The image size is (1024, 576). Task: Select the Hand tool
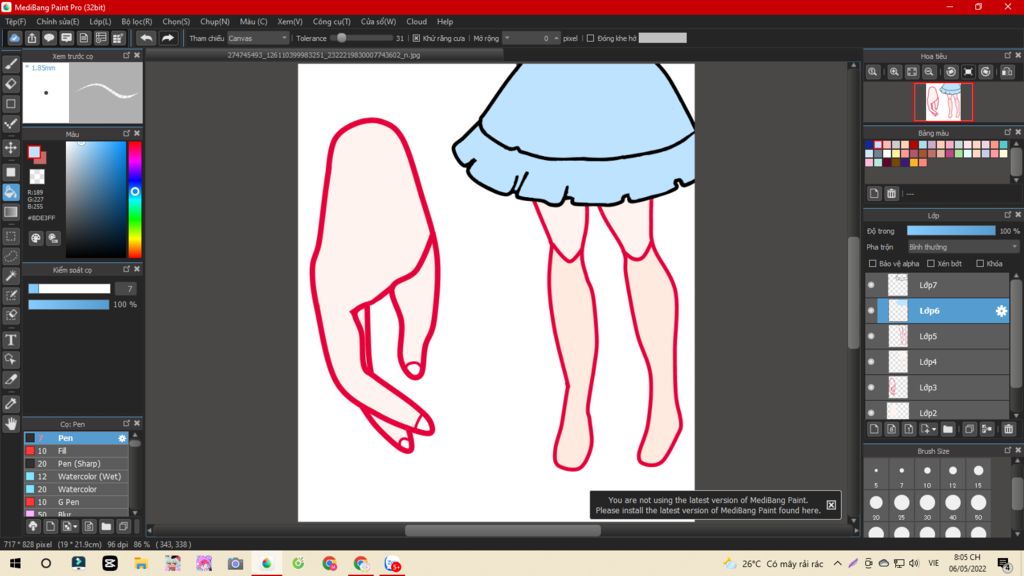[x=11, y=424]
